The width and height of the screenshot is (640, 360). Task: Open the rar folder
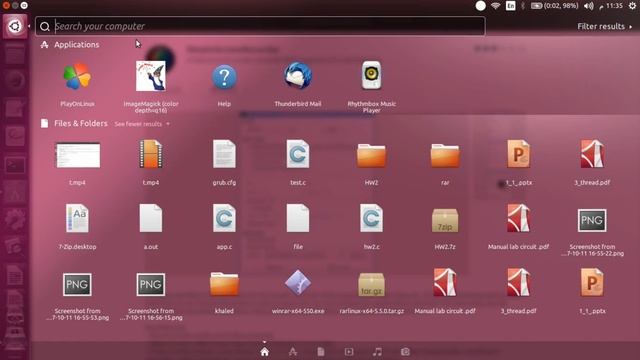tap(445, 156)
